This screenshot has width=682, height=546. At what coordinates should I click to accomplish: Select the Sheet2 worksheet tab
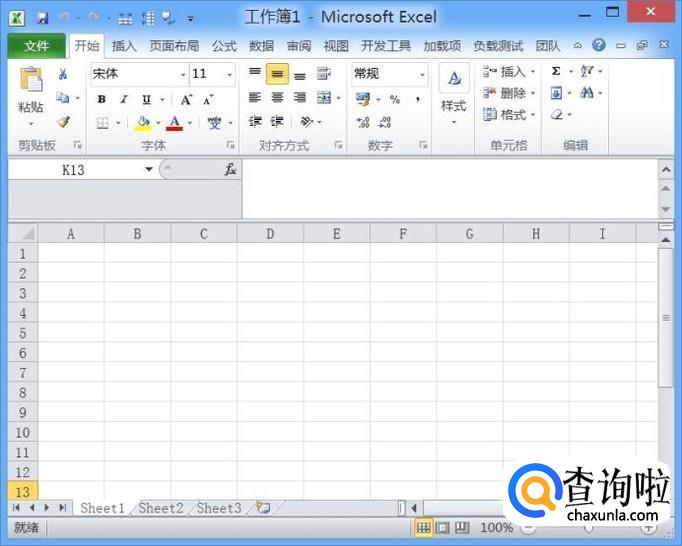click(x=161, y=508)
